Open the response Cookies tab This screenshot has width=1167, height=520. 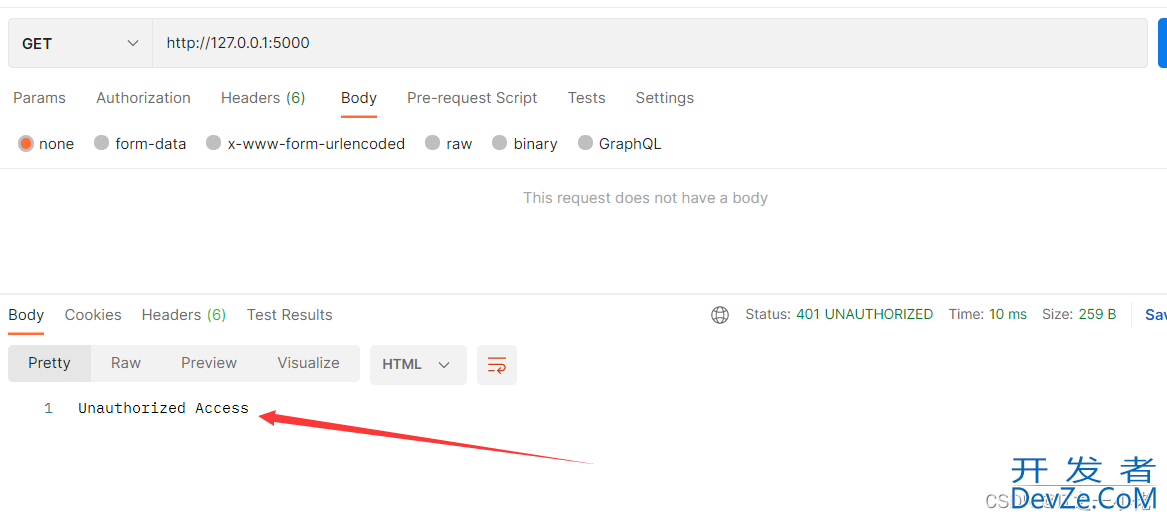pos(93,315)
